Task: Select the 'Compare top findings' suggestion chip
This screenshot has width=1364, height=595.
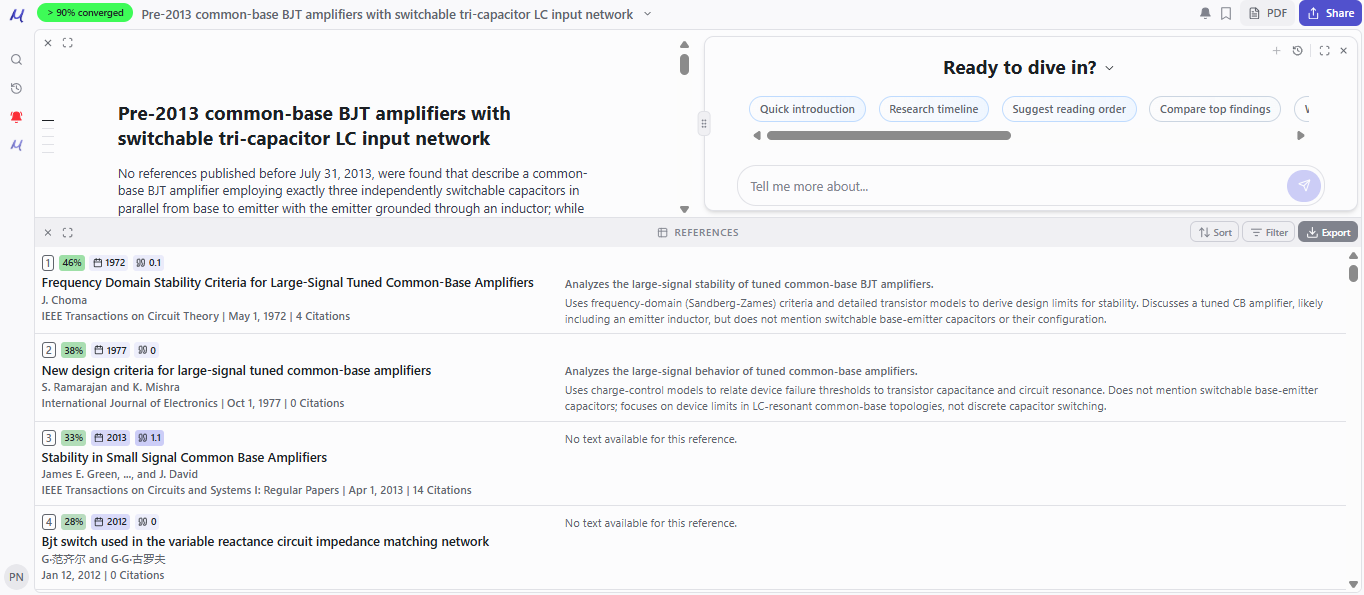Action: (1215, 109)
